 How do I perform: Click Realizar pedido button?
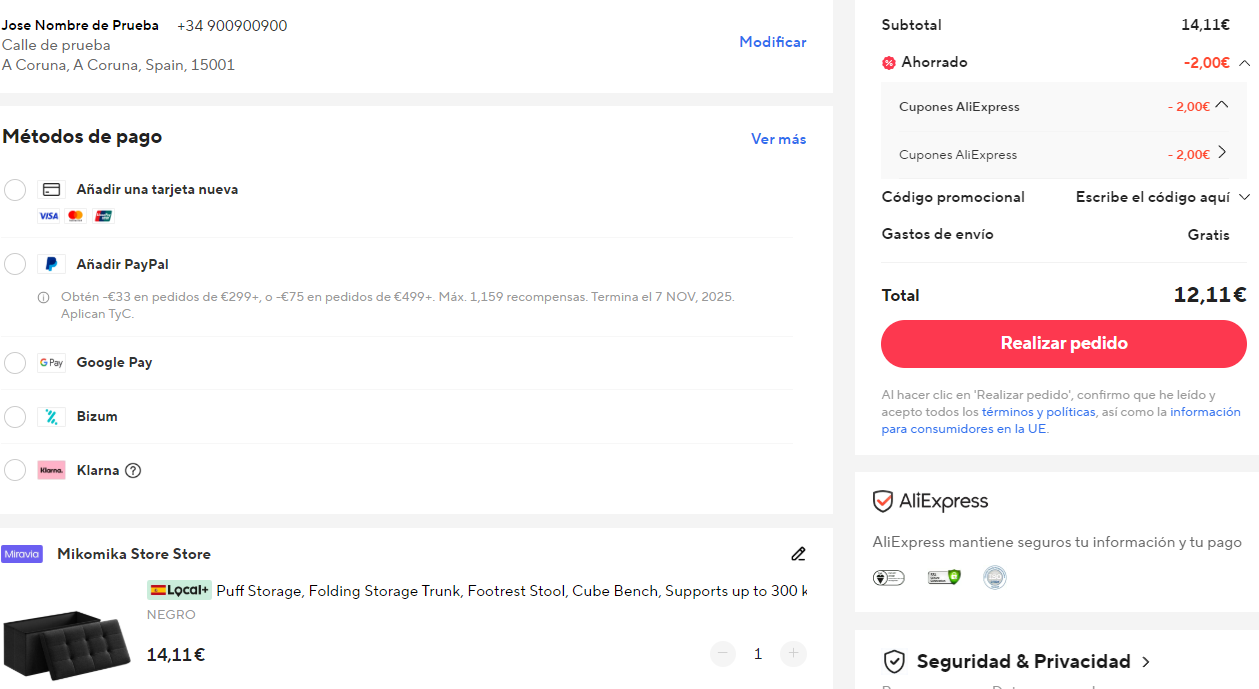pyautogui.click(x=1064, y=344)
